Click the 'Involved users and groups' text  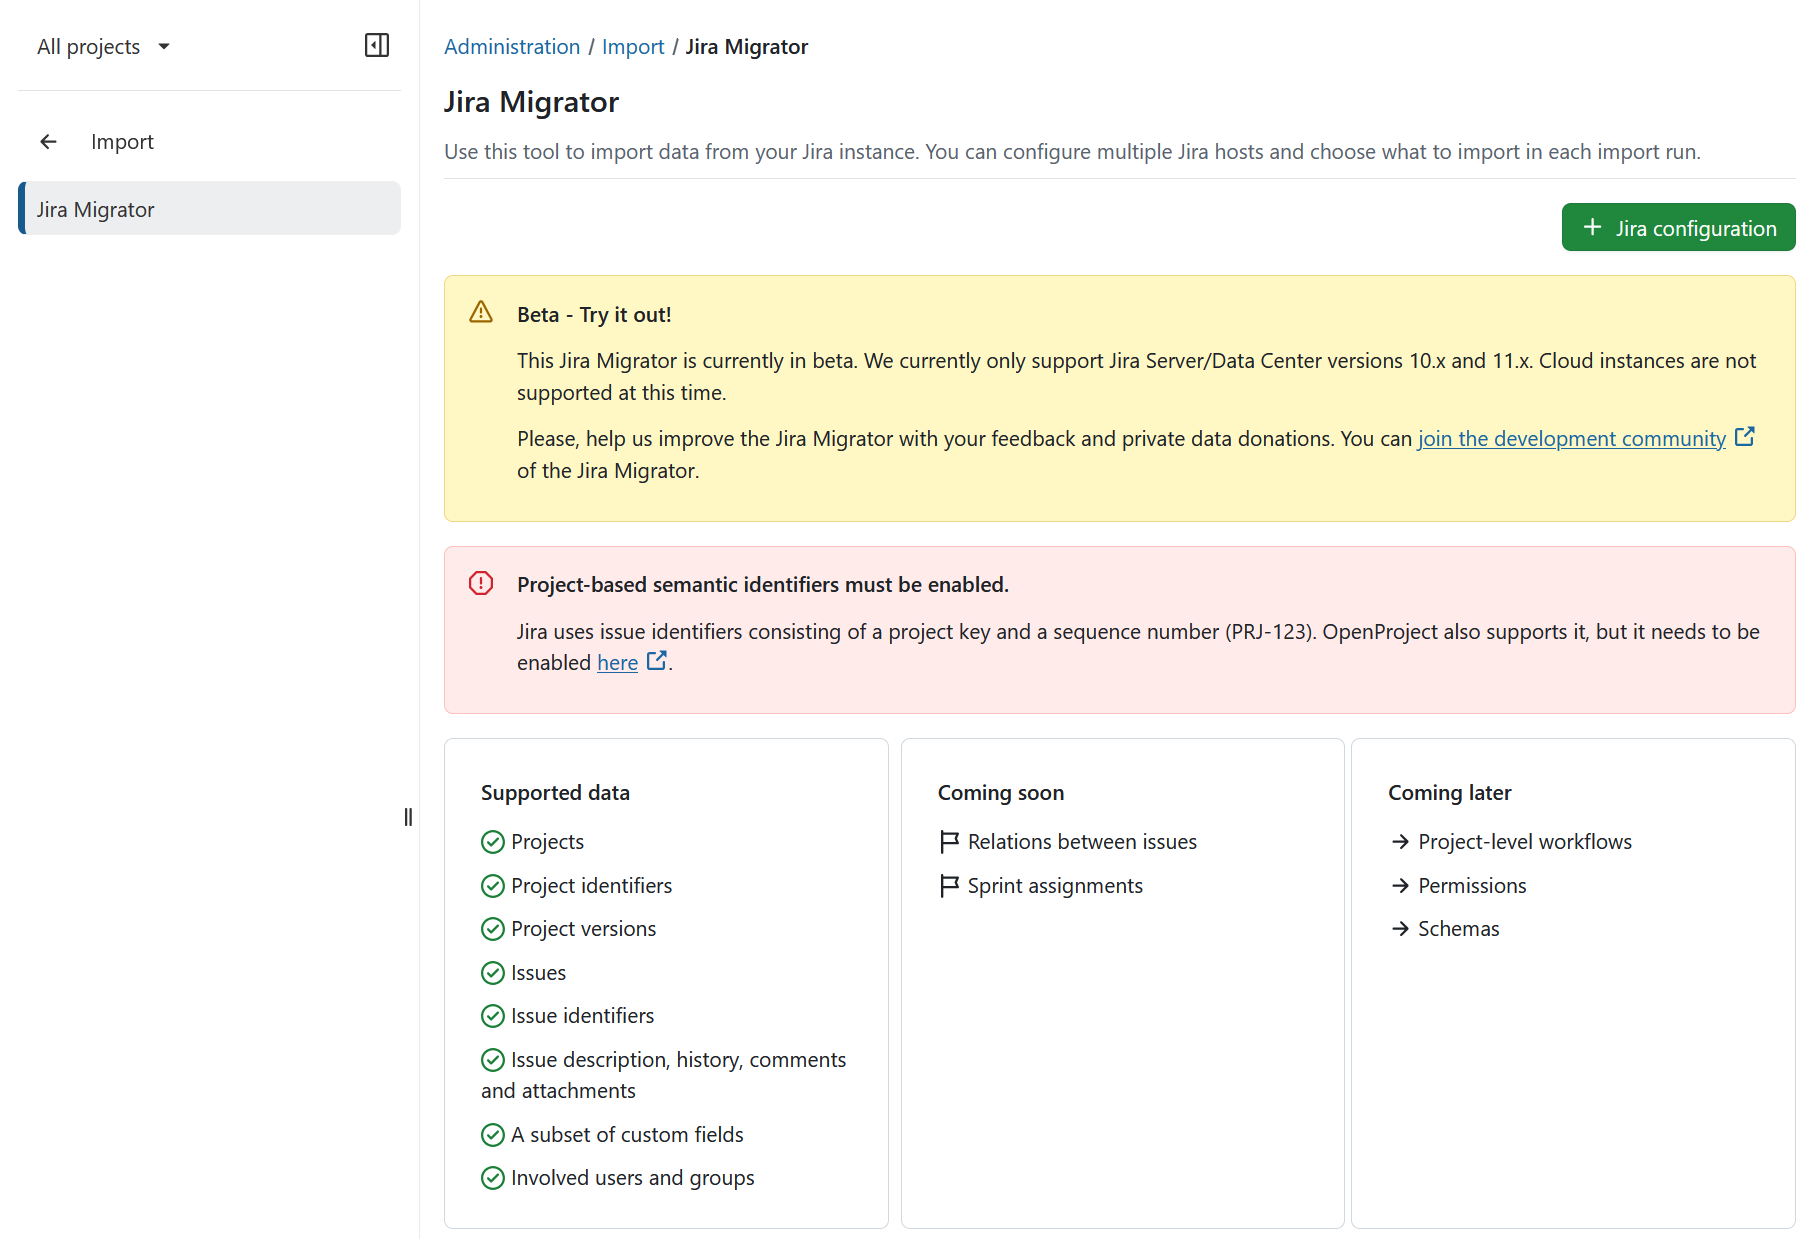coord(633,1178)
